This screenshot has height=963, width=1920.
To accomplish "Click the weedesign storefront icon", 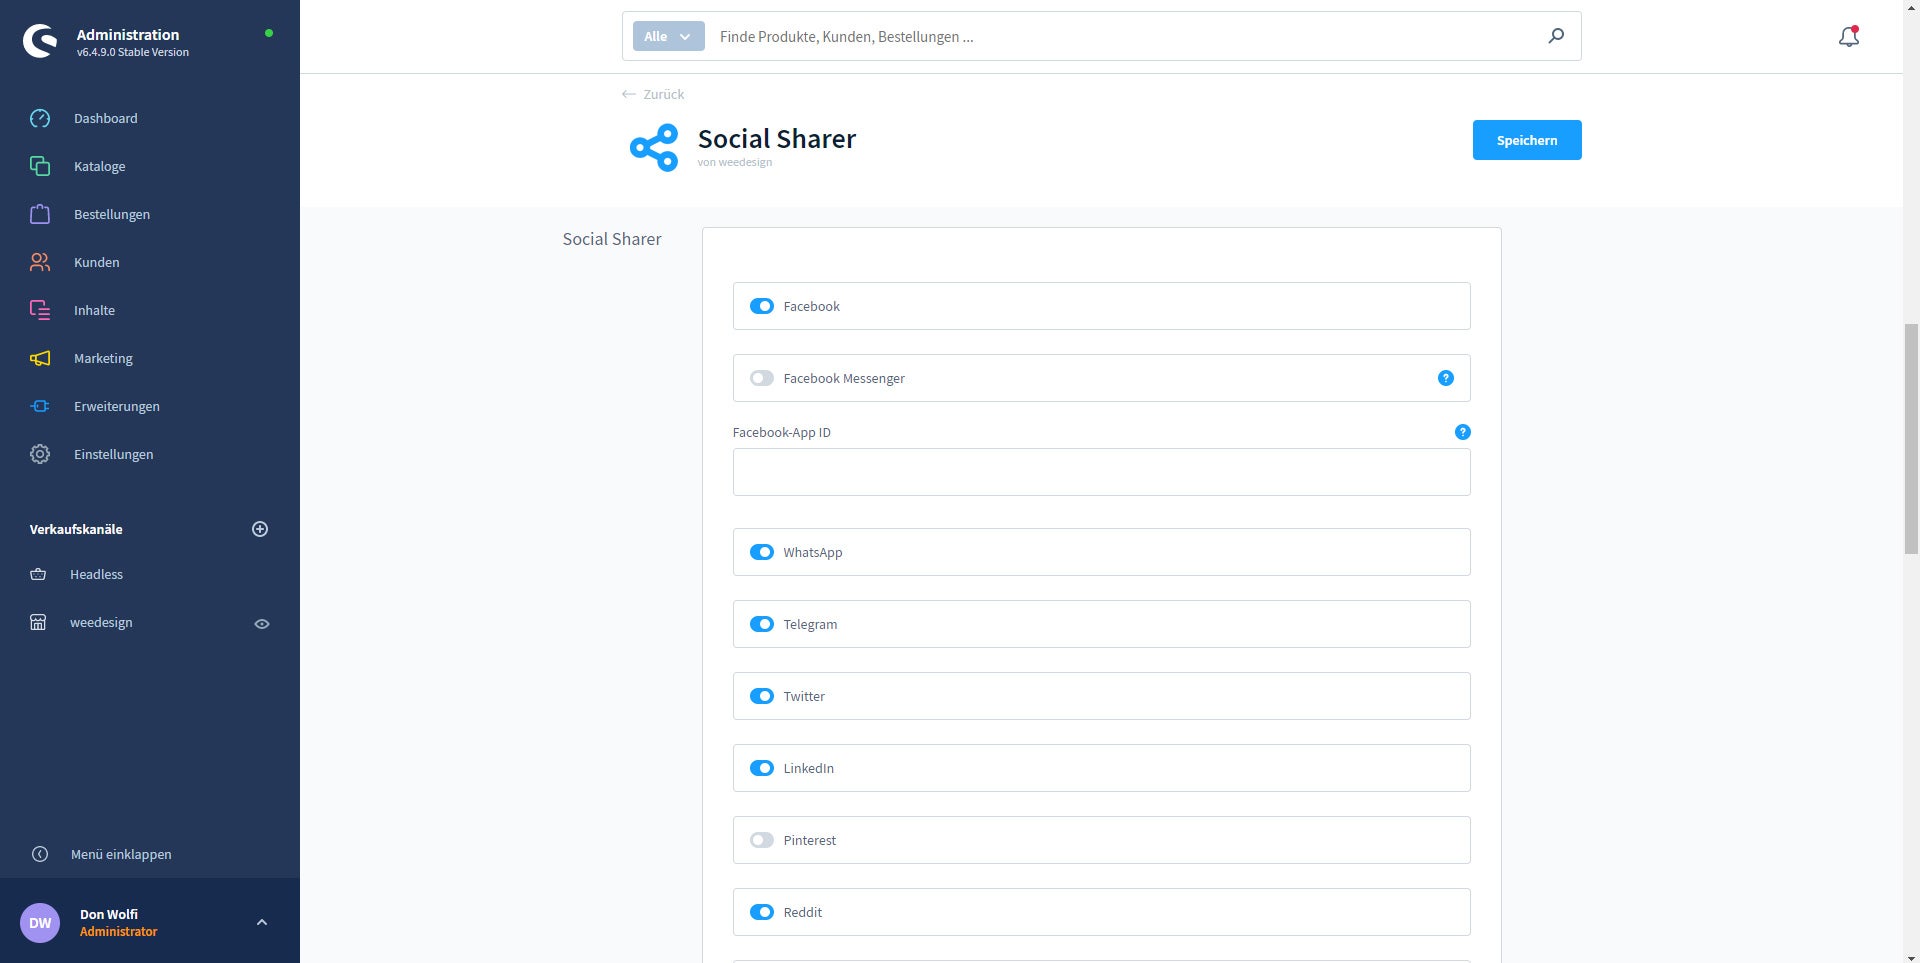I will coord(38,622).
